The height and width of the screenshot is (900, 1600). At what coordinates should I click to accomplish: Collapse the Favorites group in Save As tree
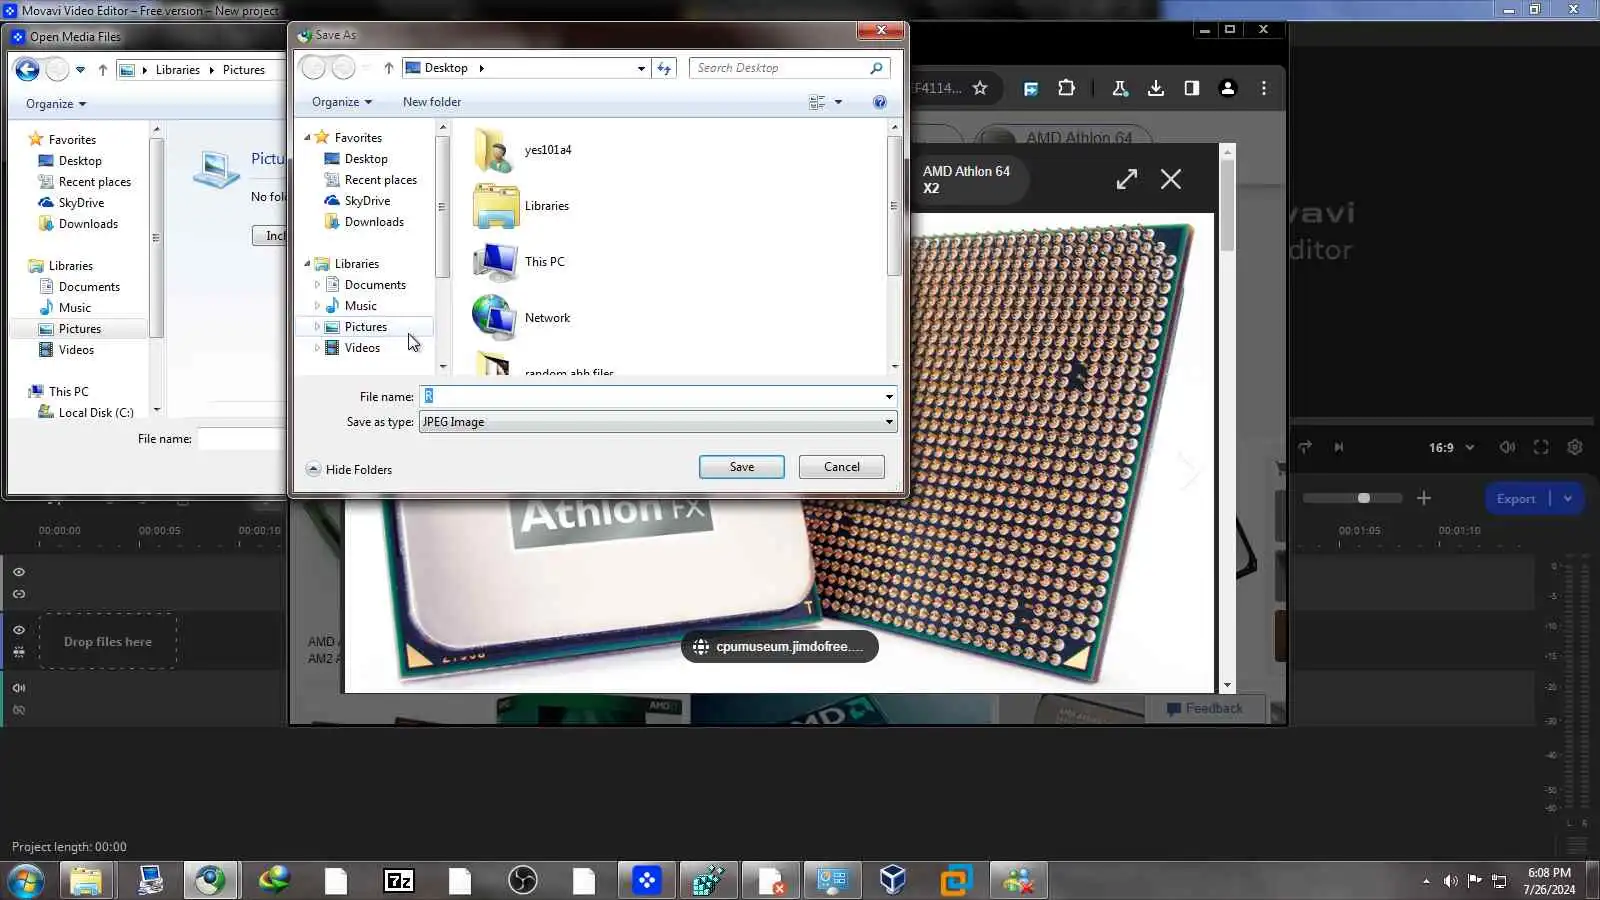click(x=307, y=138)
